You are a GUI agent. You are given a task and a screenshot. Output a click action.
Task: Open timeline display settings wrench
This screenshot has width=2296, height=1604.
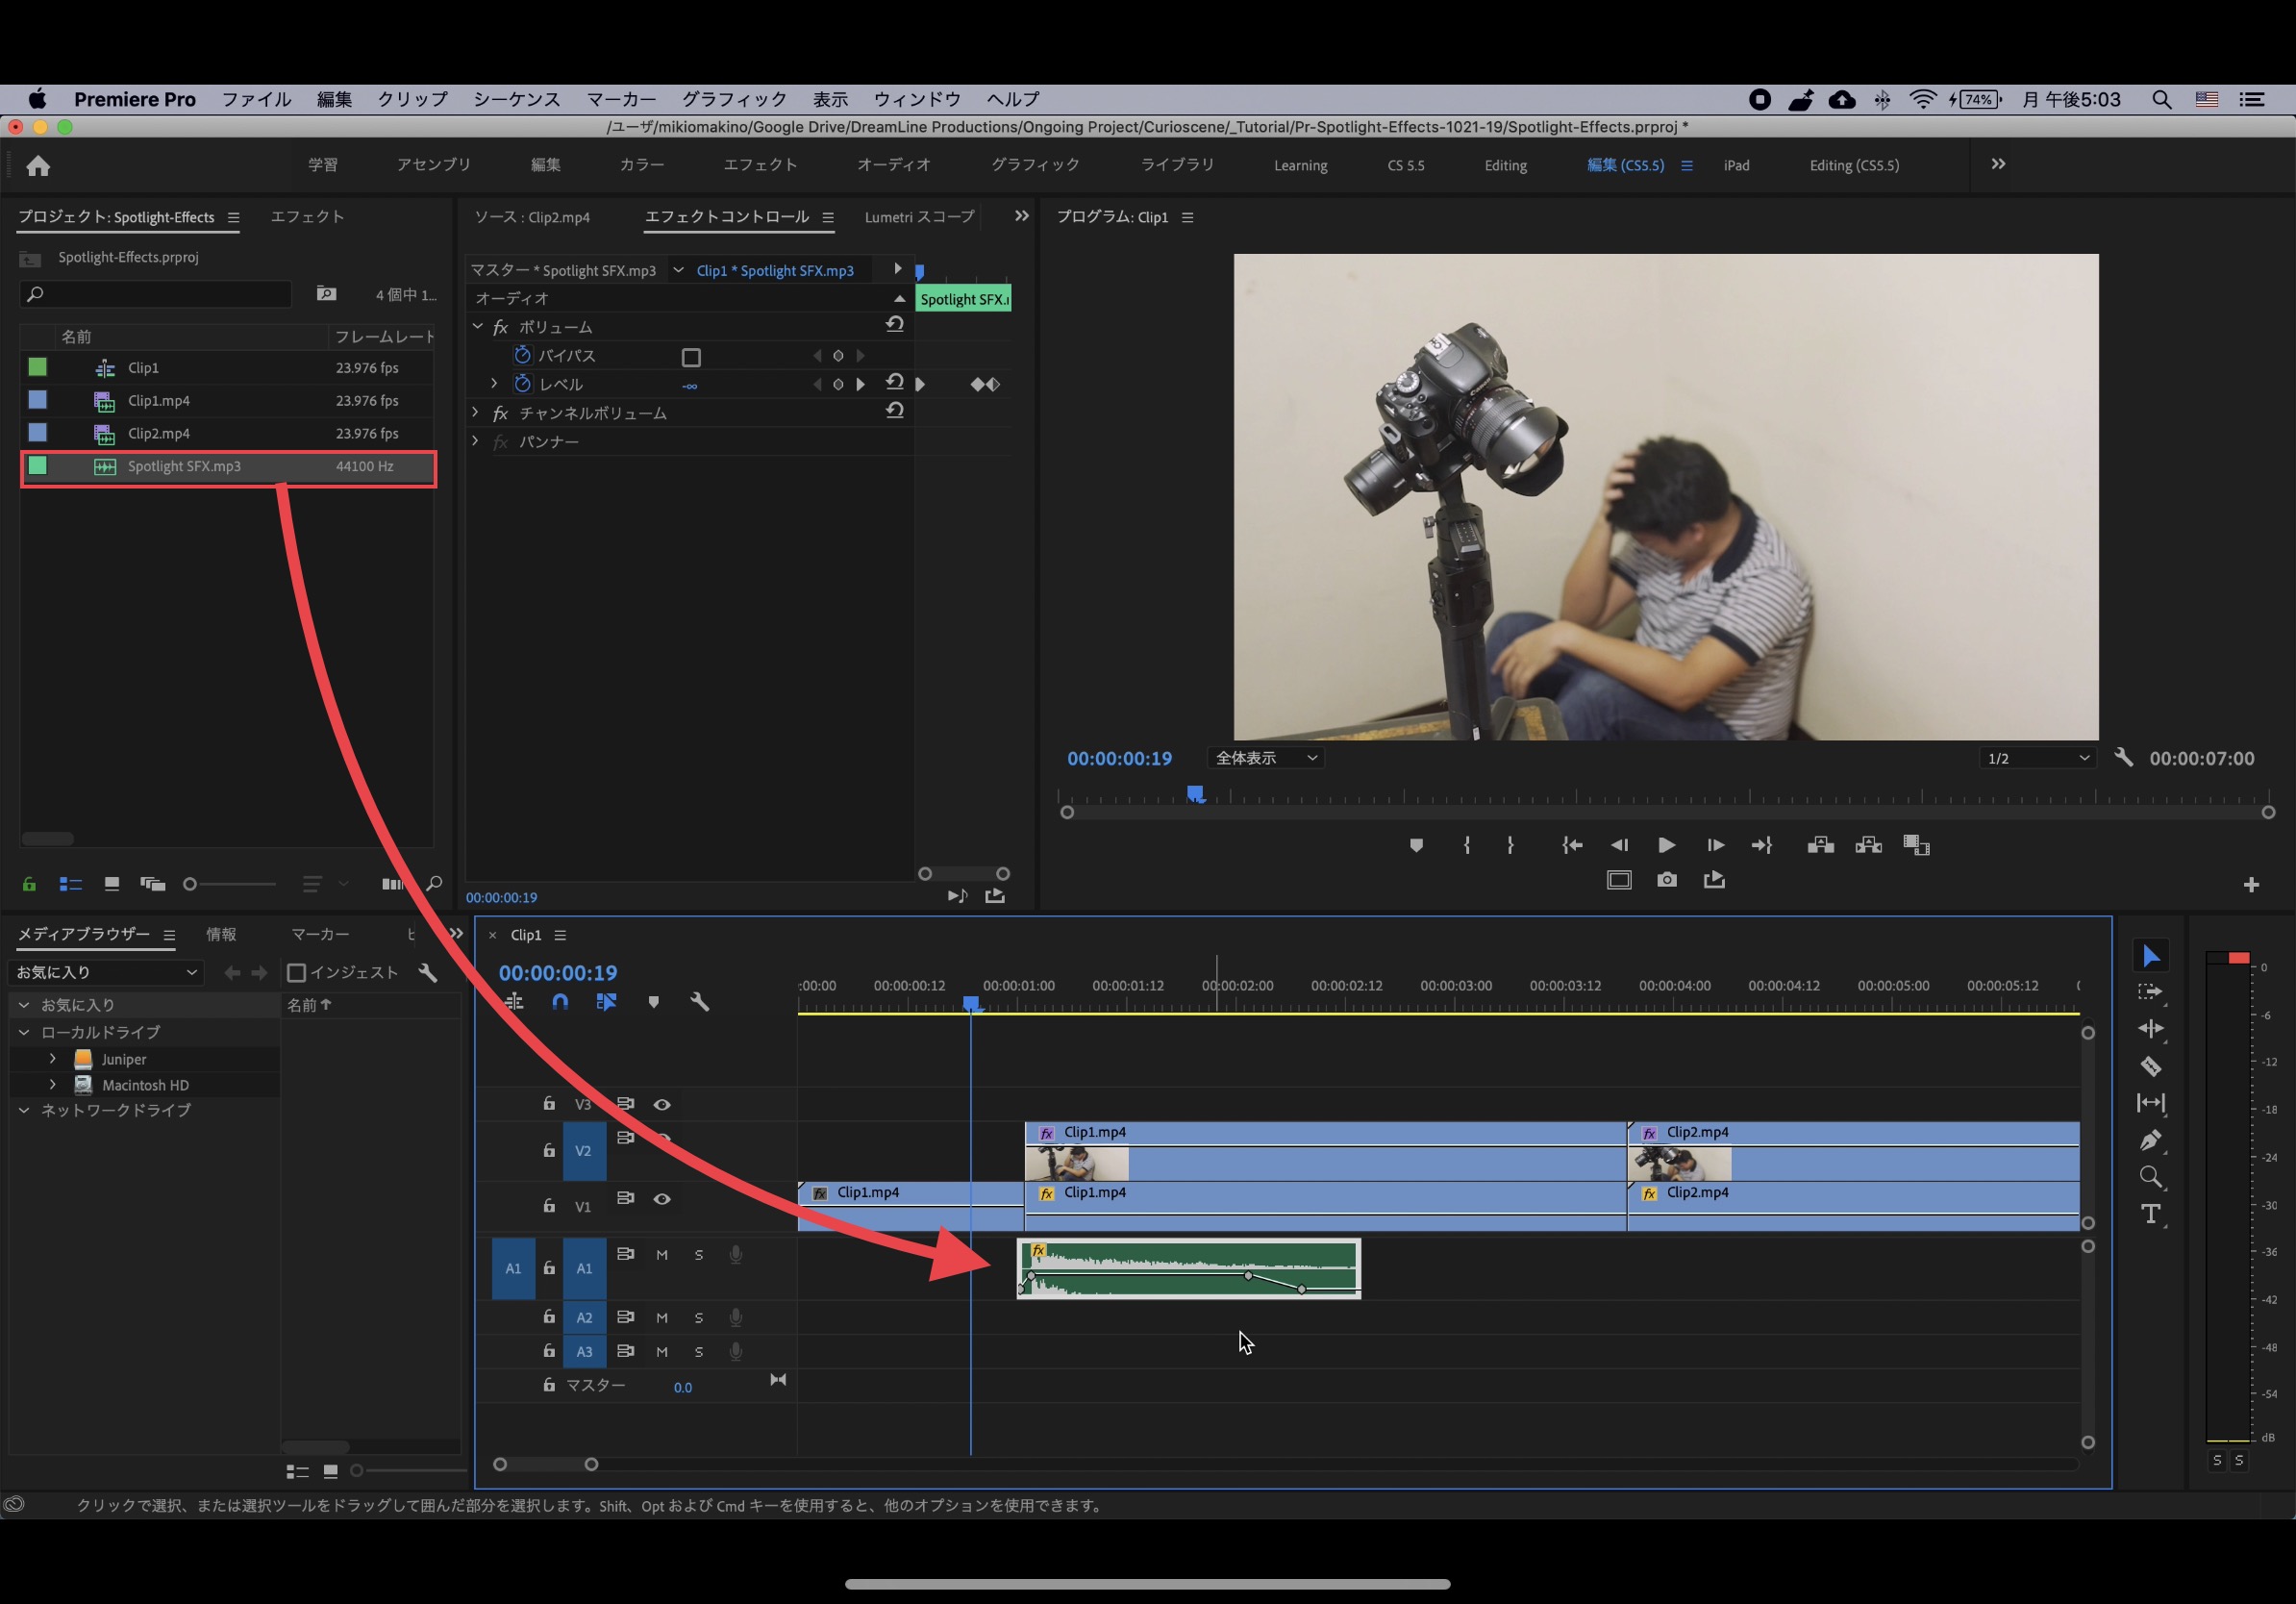pyautogui.click(x=699, y=1001)
